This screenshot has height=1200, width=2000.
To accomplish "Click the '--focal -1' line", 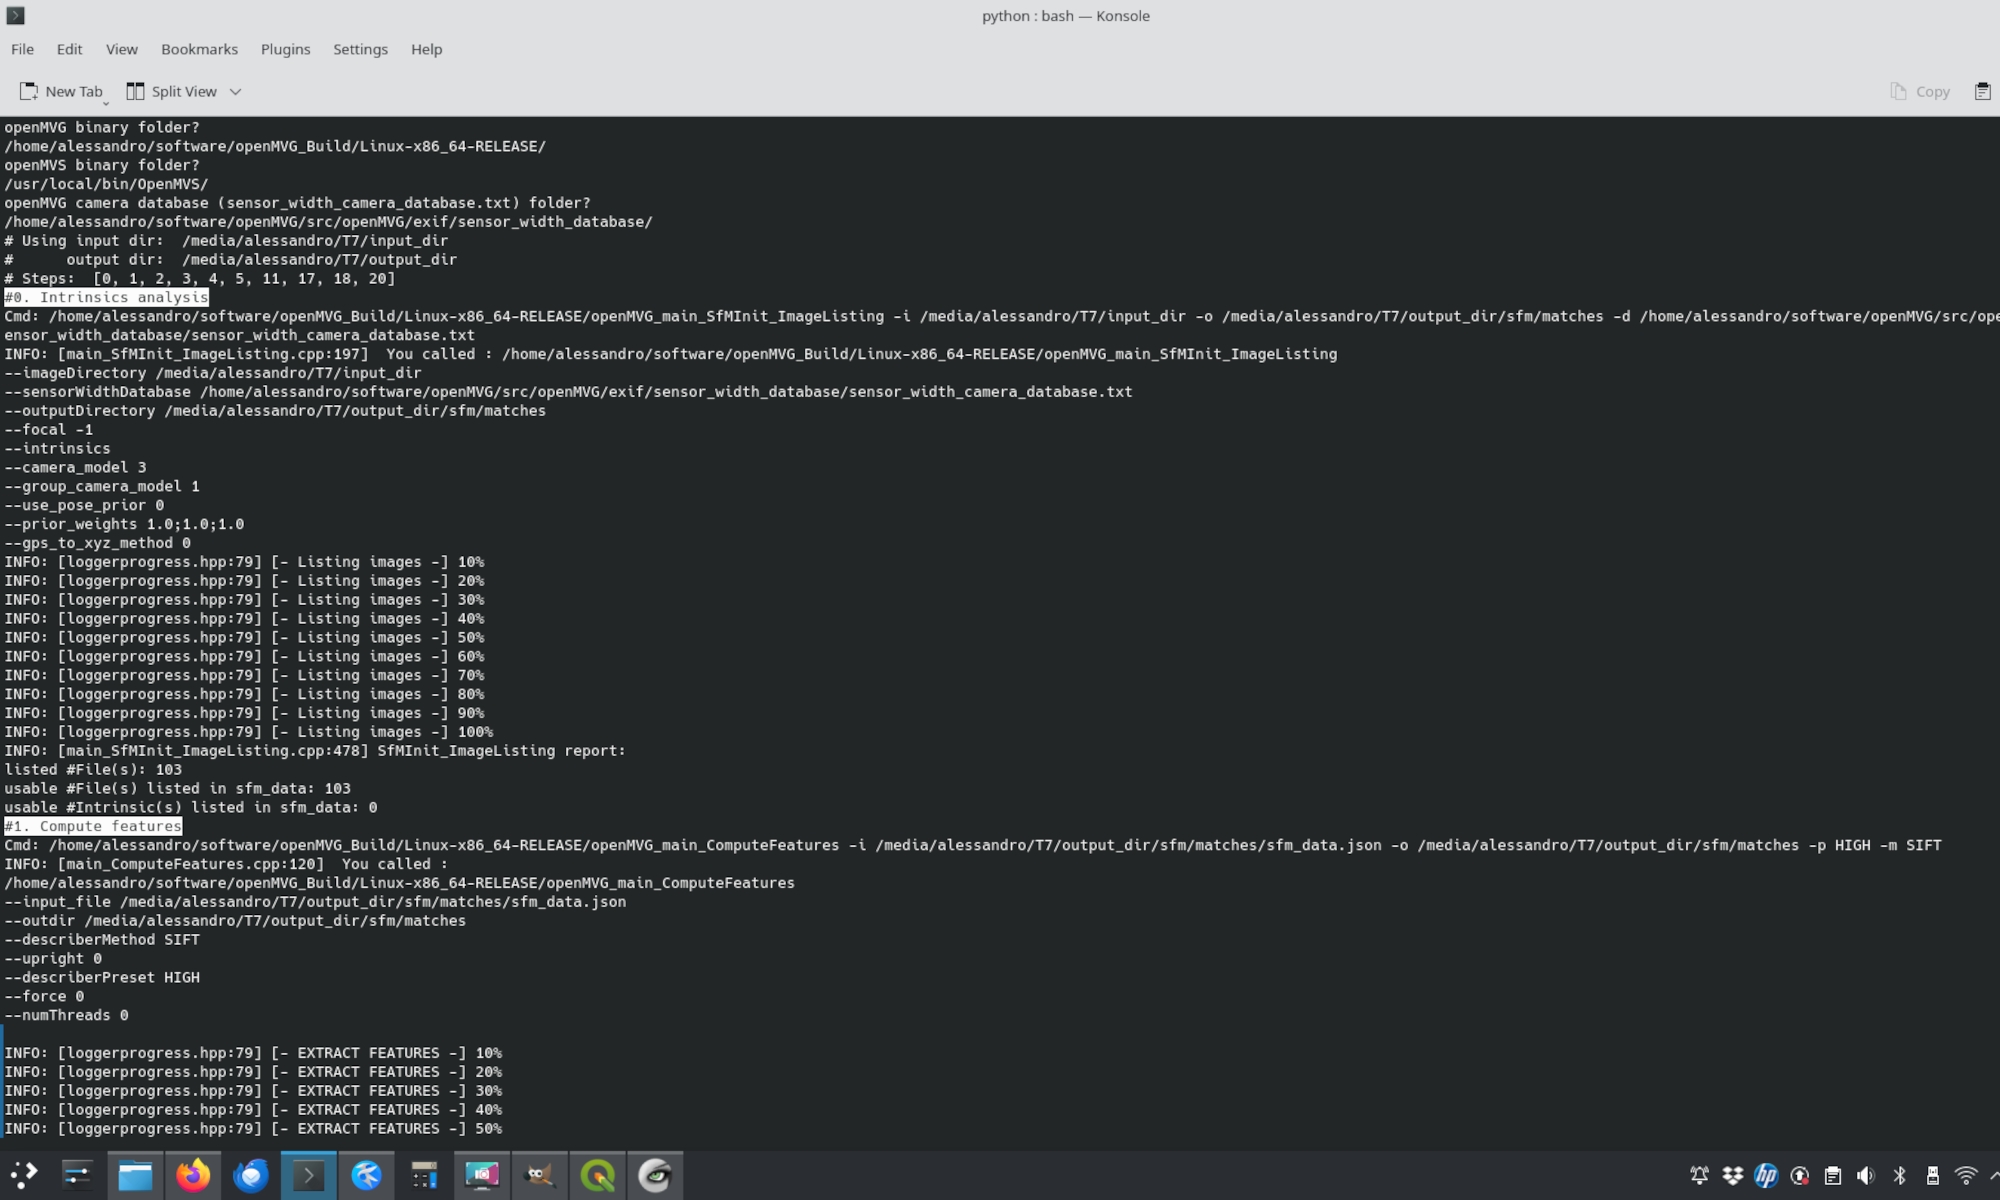I will (x=49, y=429).
